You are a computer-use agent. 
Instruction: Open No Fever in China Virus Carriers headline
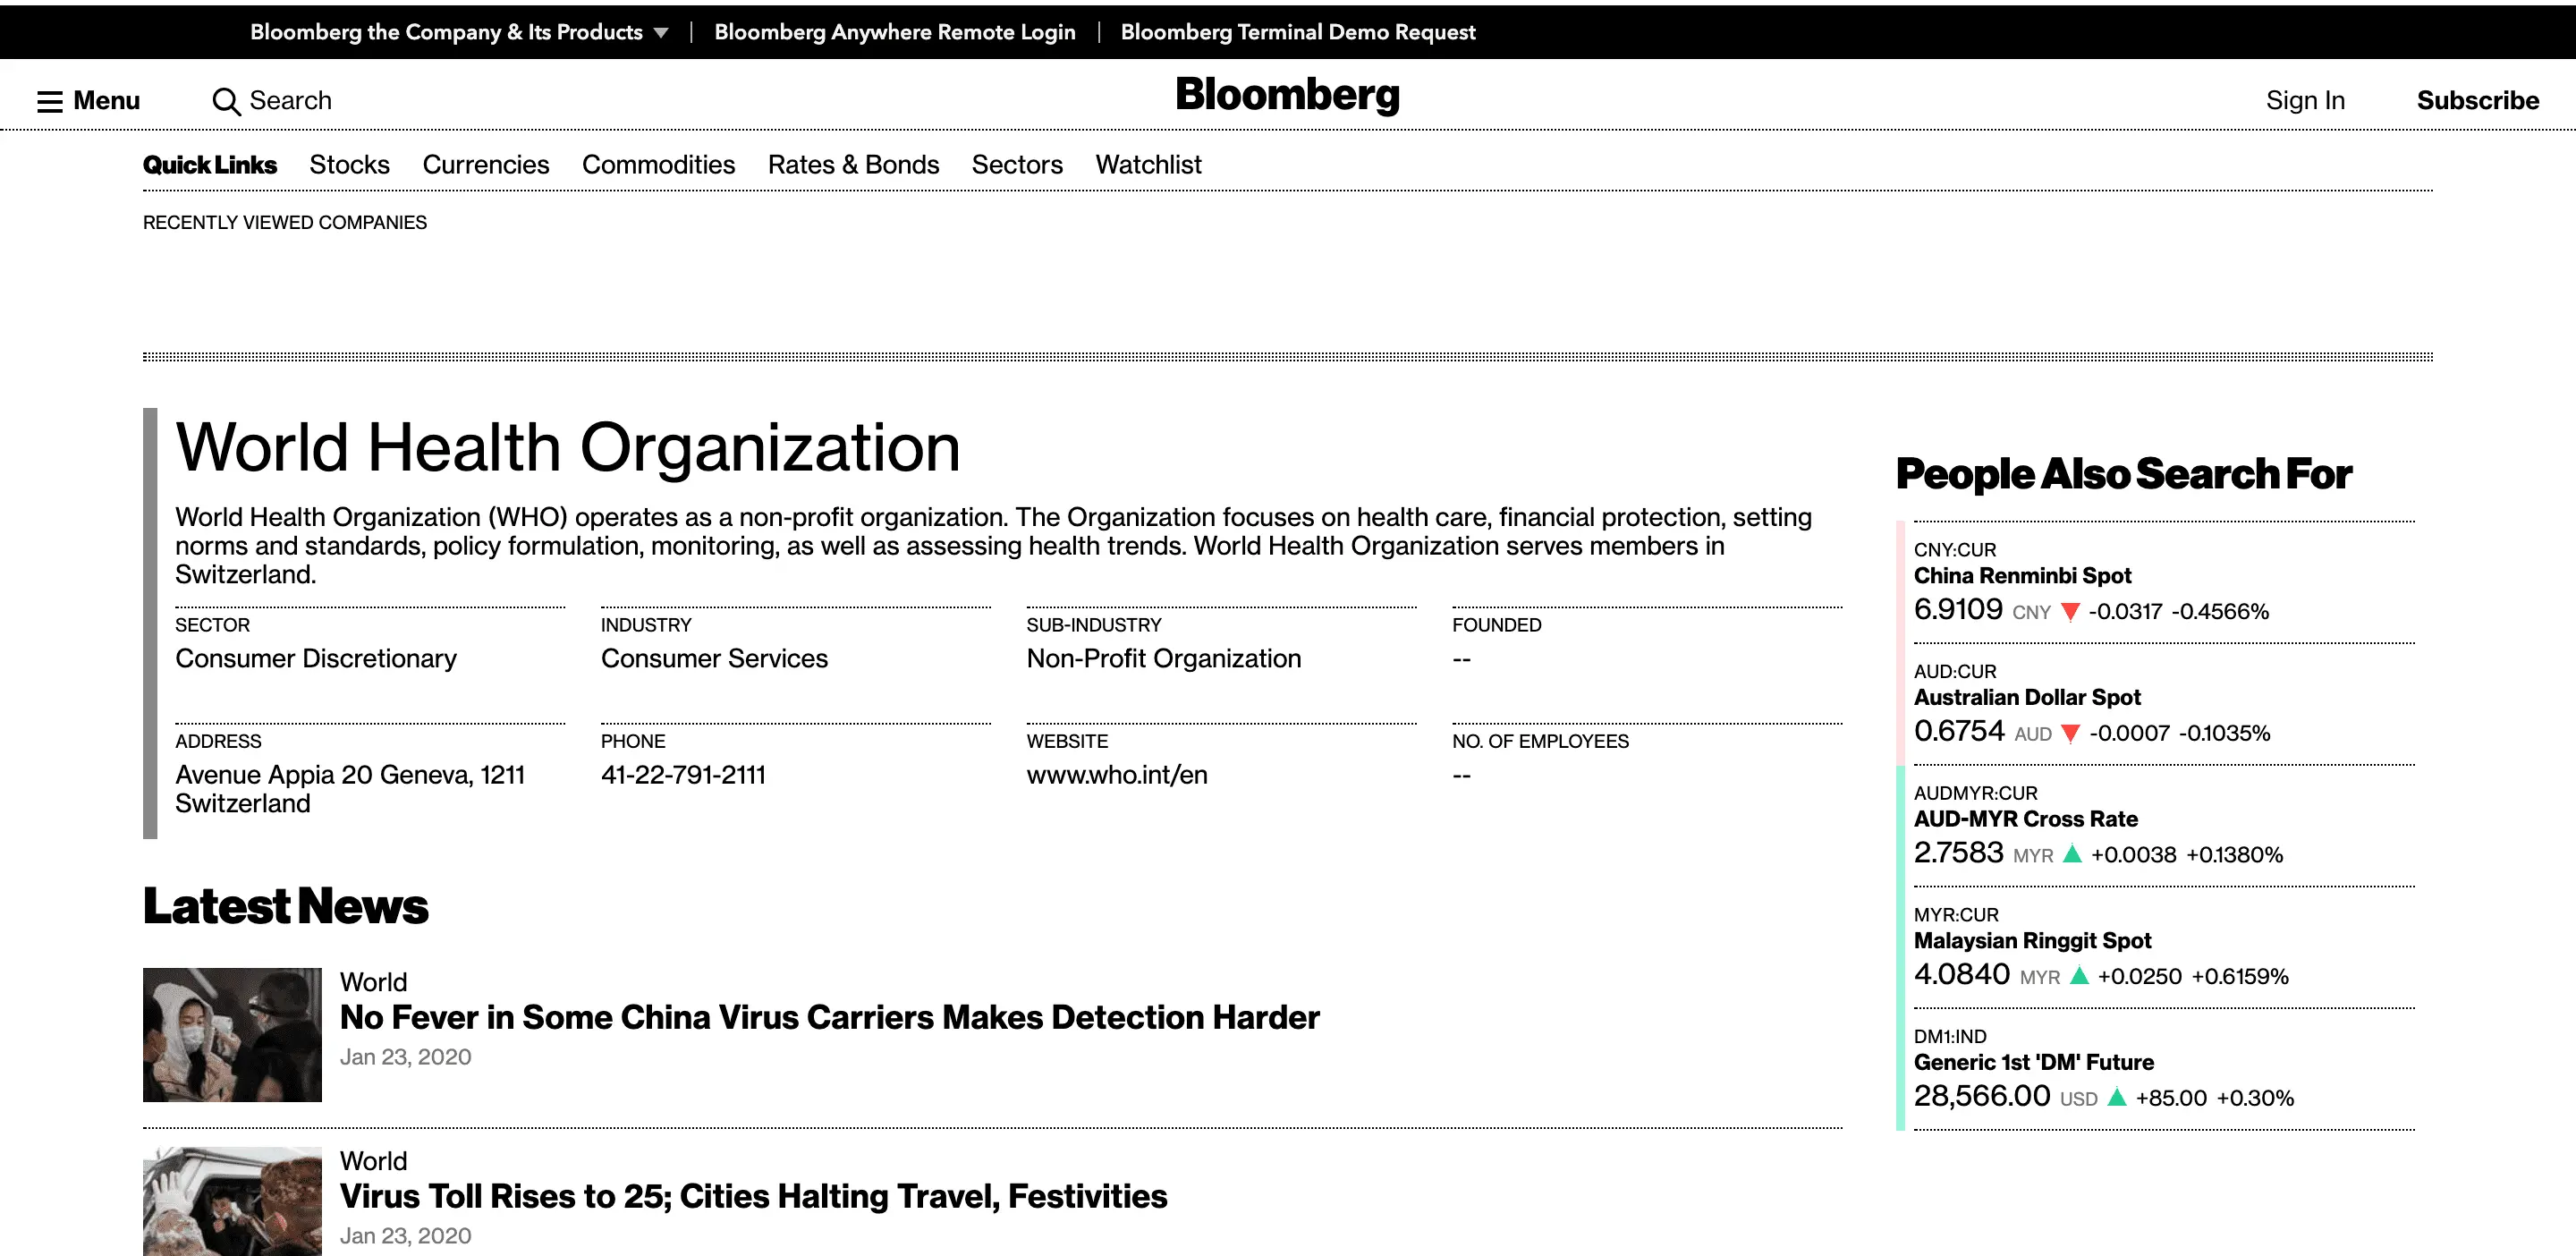[829, 1017]
